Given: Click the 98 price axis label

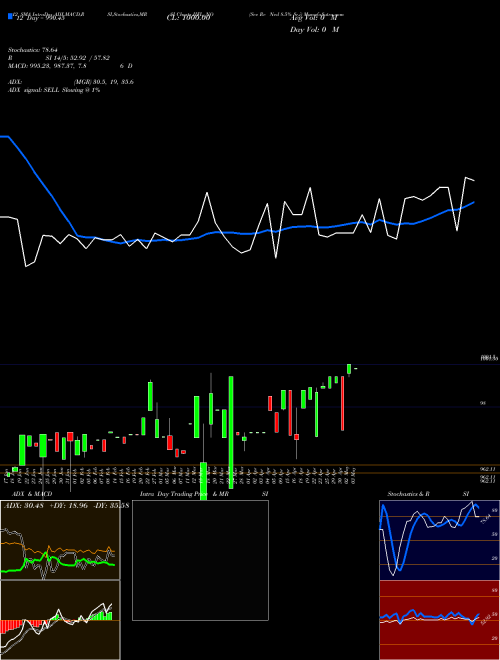Looking at the screenshot, I should point(483,403).
